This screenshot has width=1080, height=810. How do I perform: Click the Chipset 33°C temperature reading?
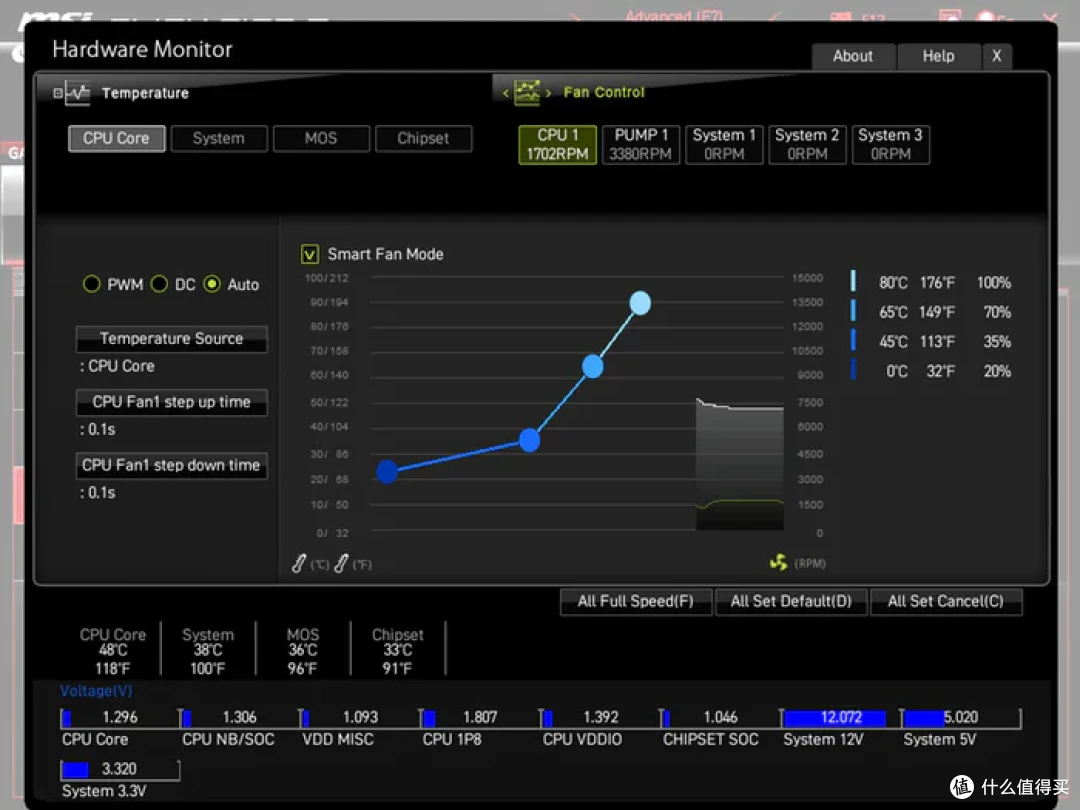[x=397, y=650]
